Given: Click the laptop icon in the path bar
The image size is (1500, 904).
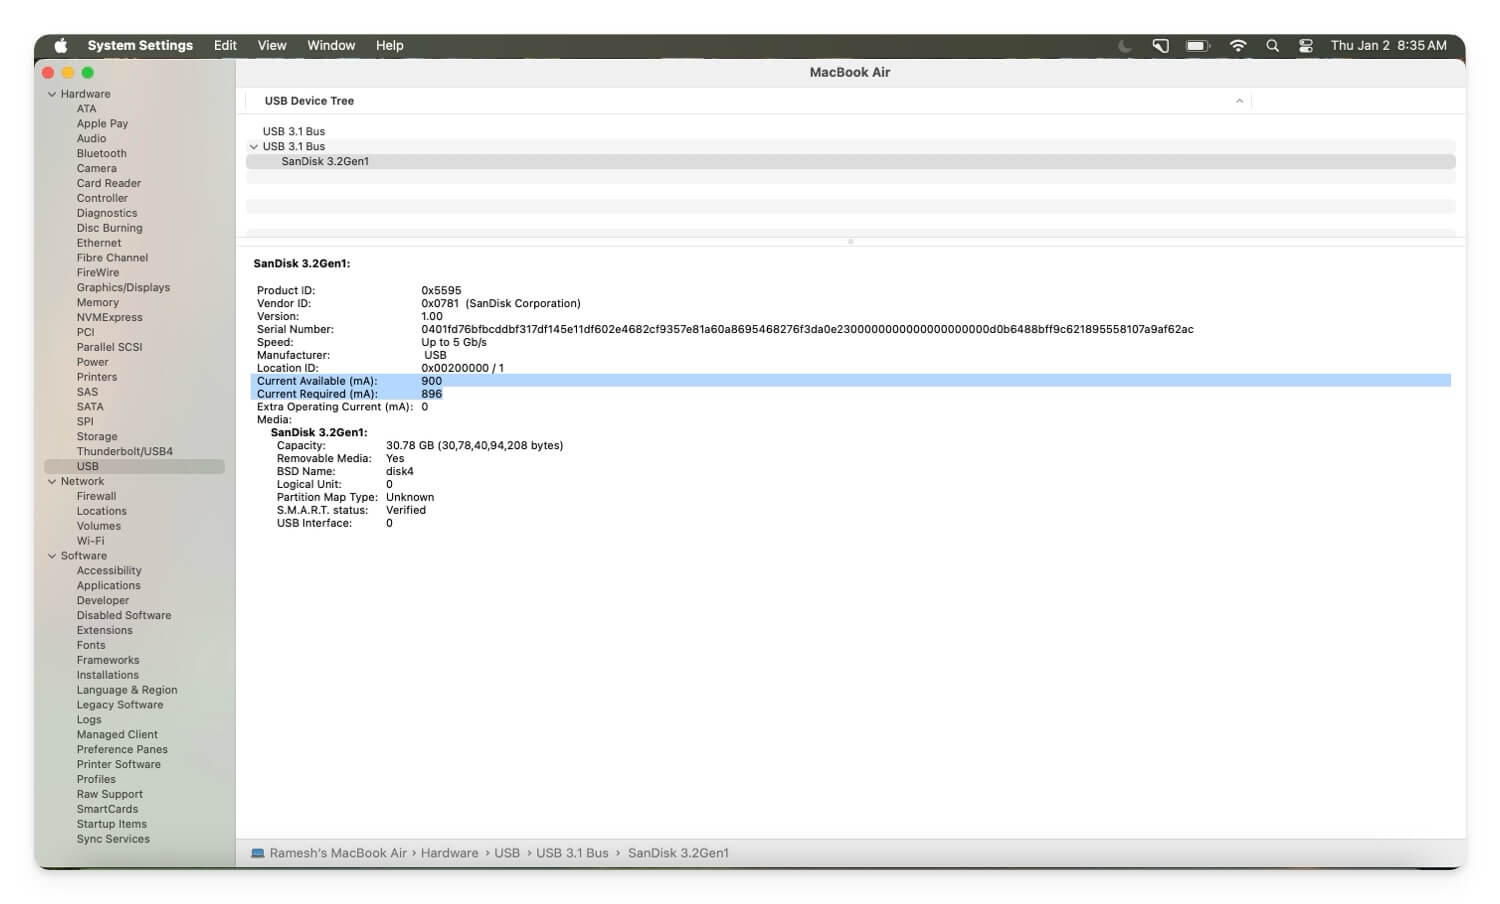Looking at the screenshot, I should click(258, 853).
